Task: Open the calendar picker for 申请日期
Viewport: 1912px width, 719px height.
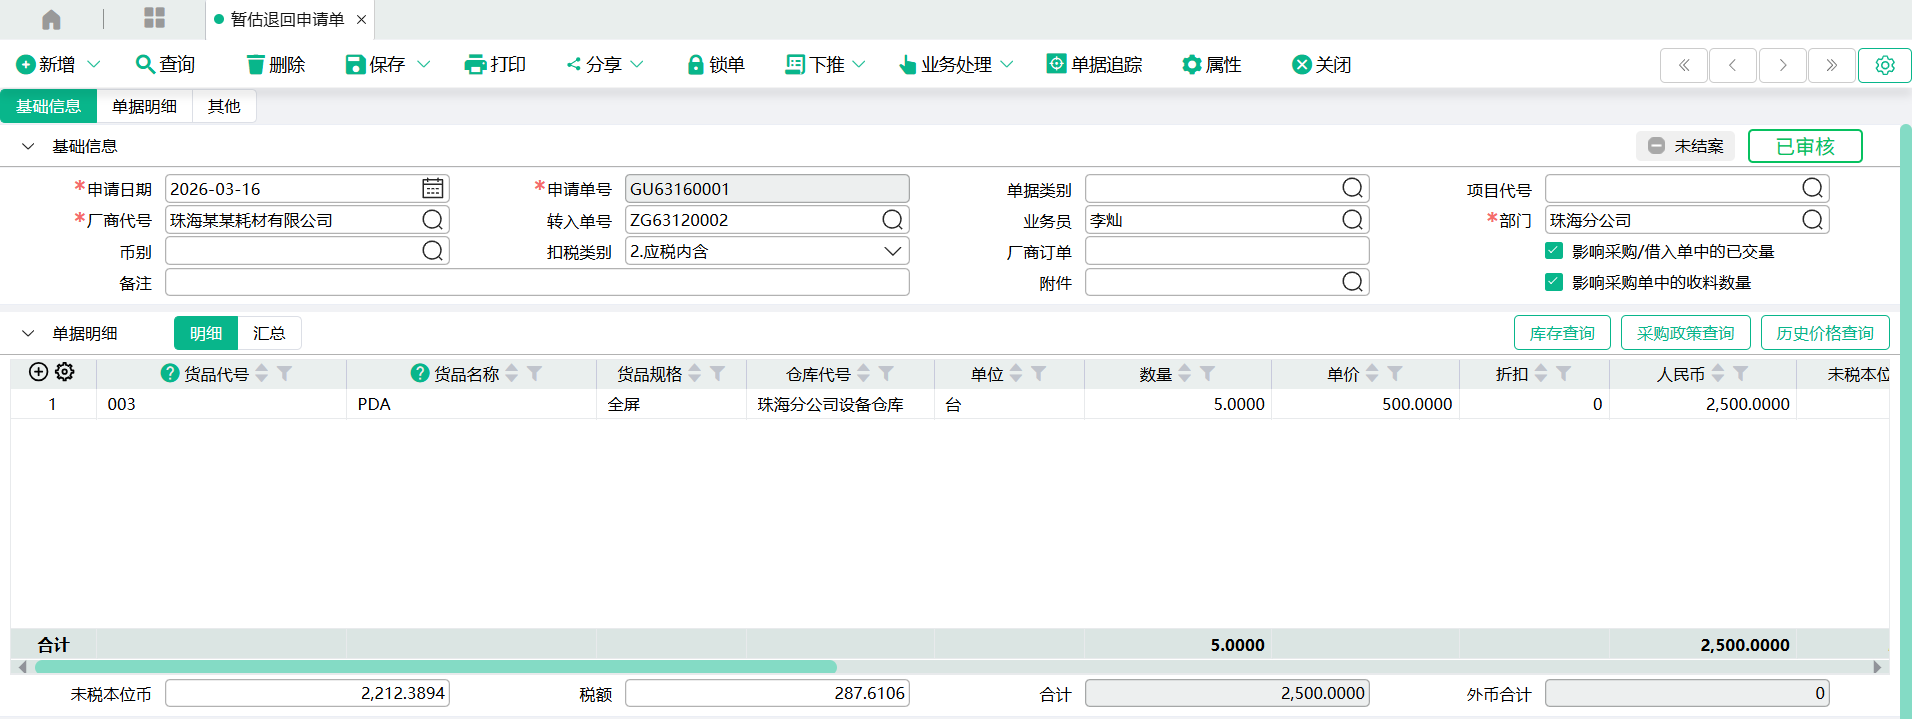Action: point(432,189)
